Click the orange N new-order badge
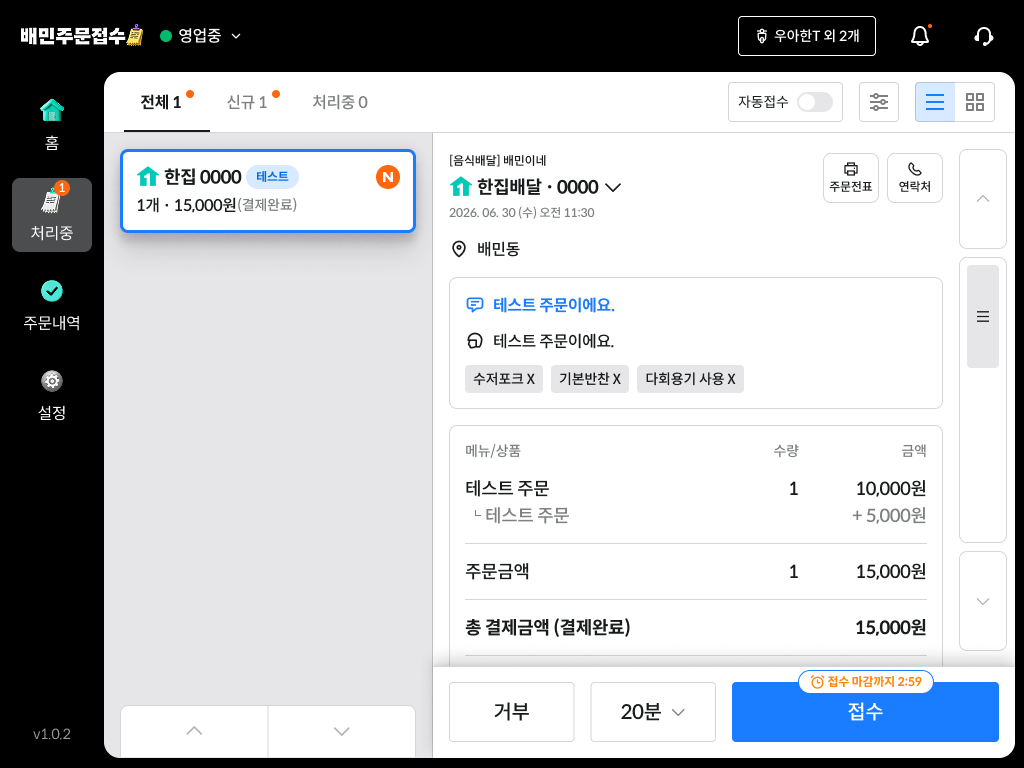 click(x=387, y=177)
